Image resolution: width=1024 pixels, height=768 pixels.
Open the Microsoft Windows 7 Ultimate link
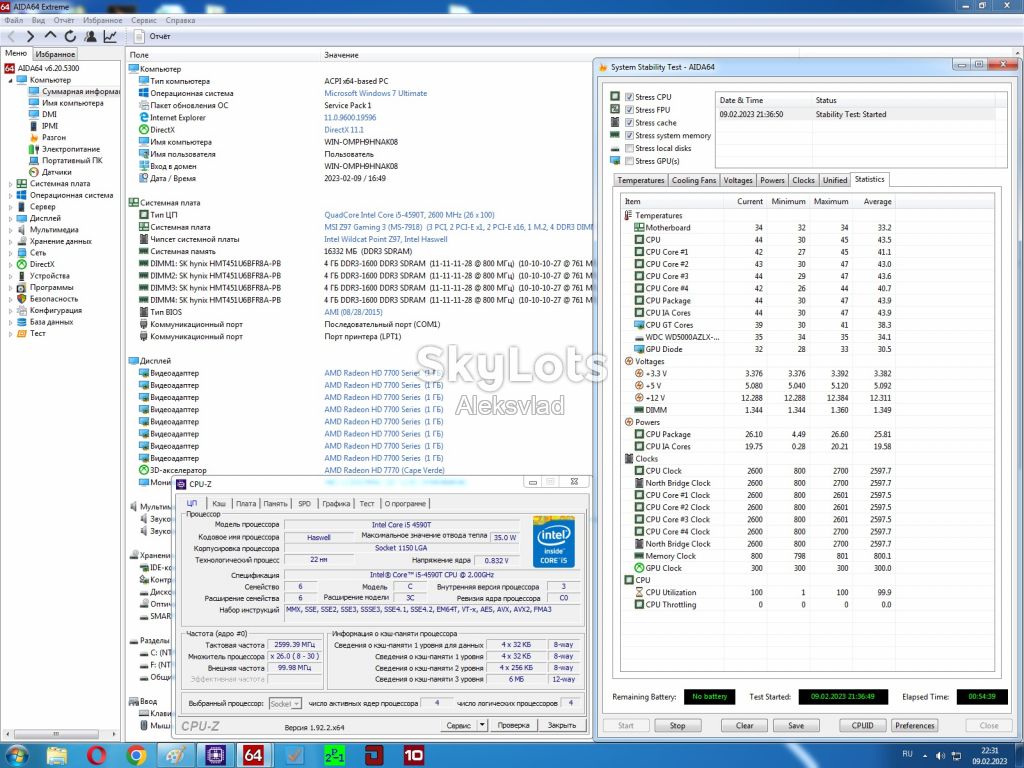(376, 93)
